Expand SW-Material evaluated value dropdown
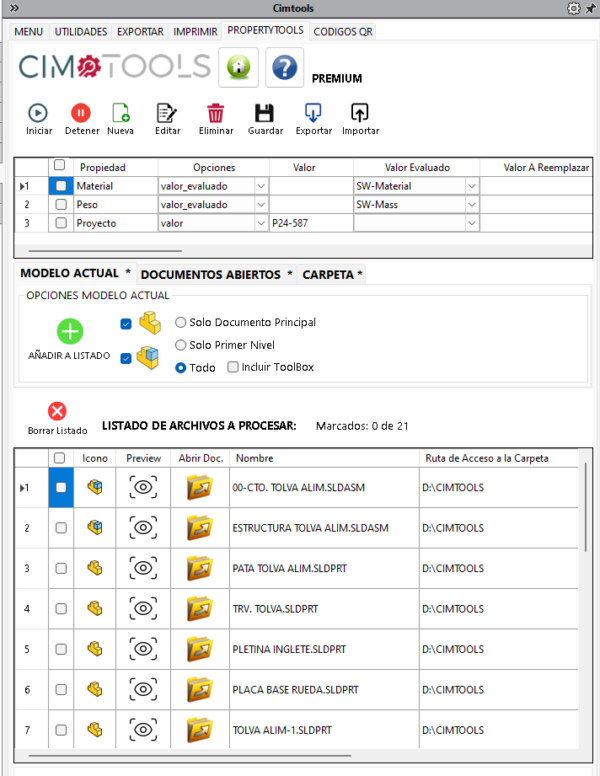This screenshot has width=600, height=776. coord(472,187)
